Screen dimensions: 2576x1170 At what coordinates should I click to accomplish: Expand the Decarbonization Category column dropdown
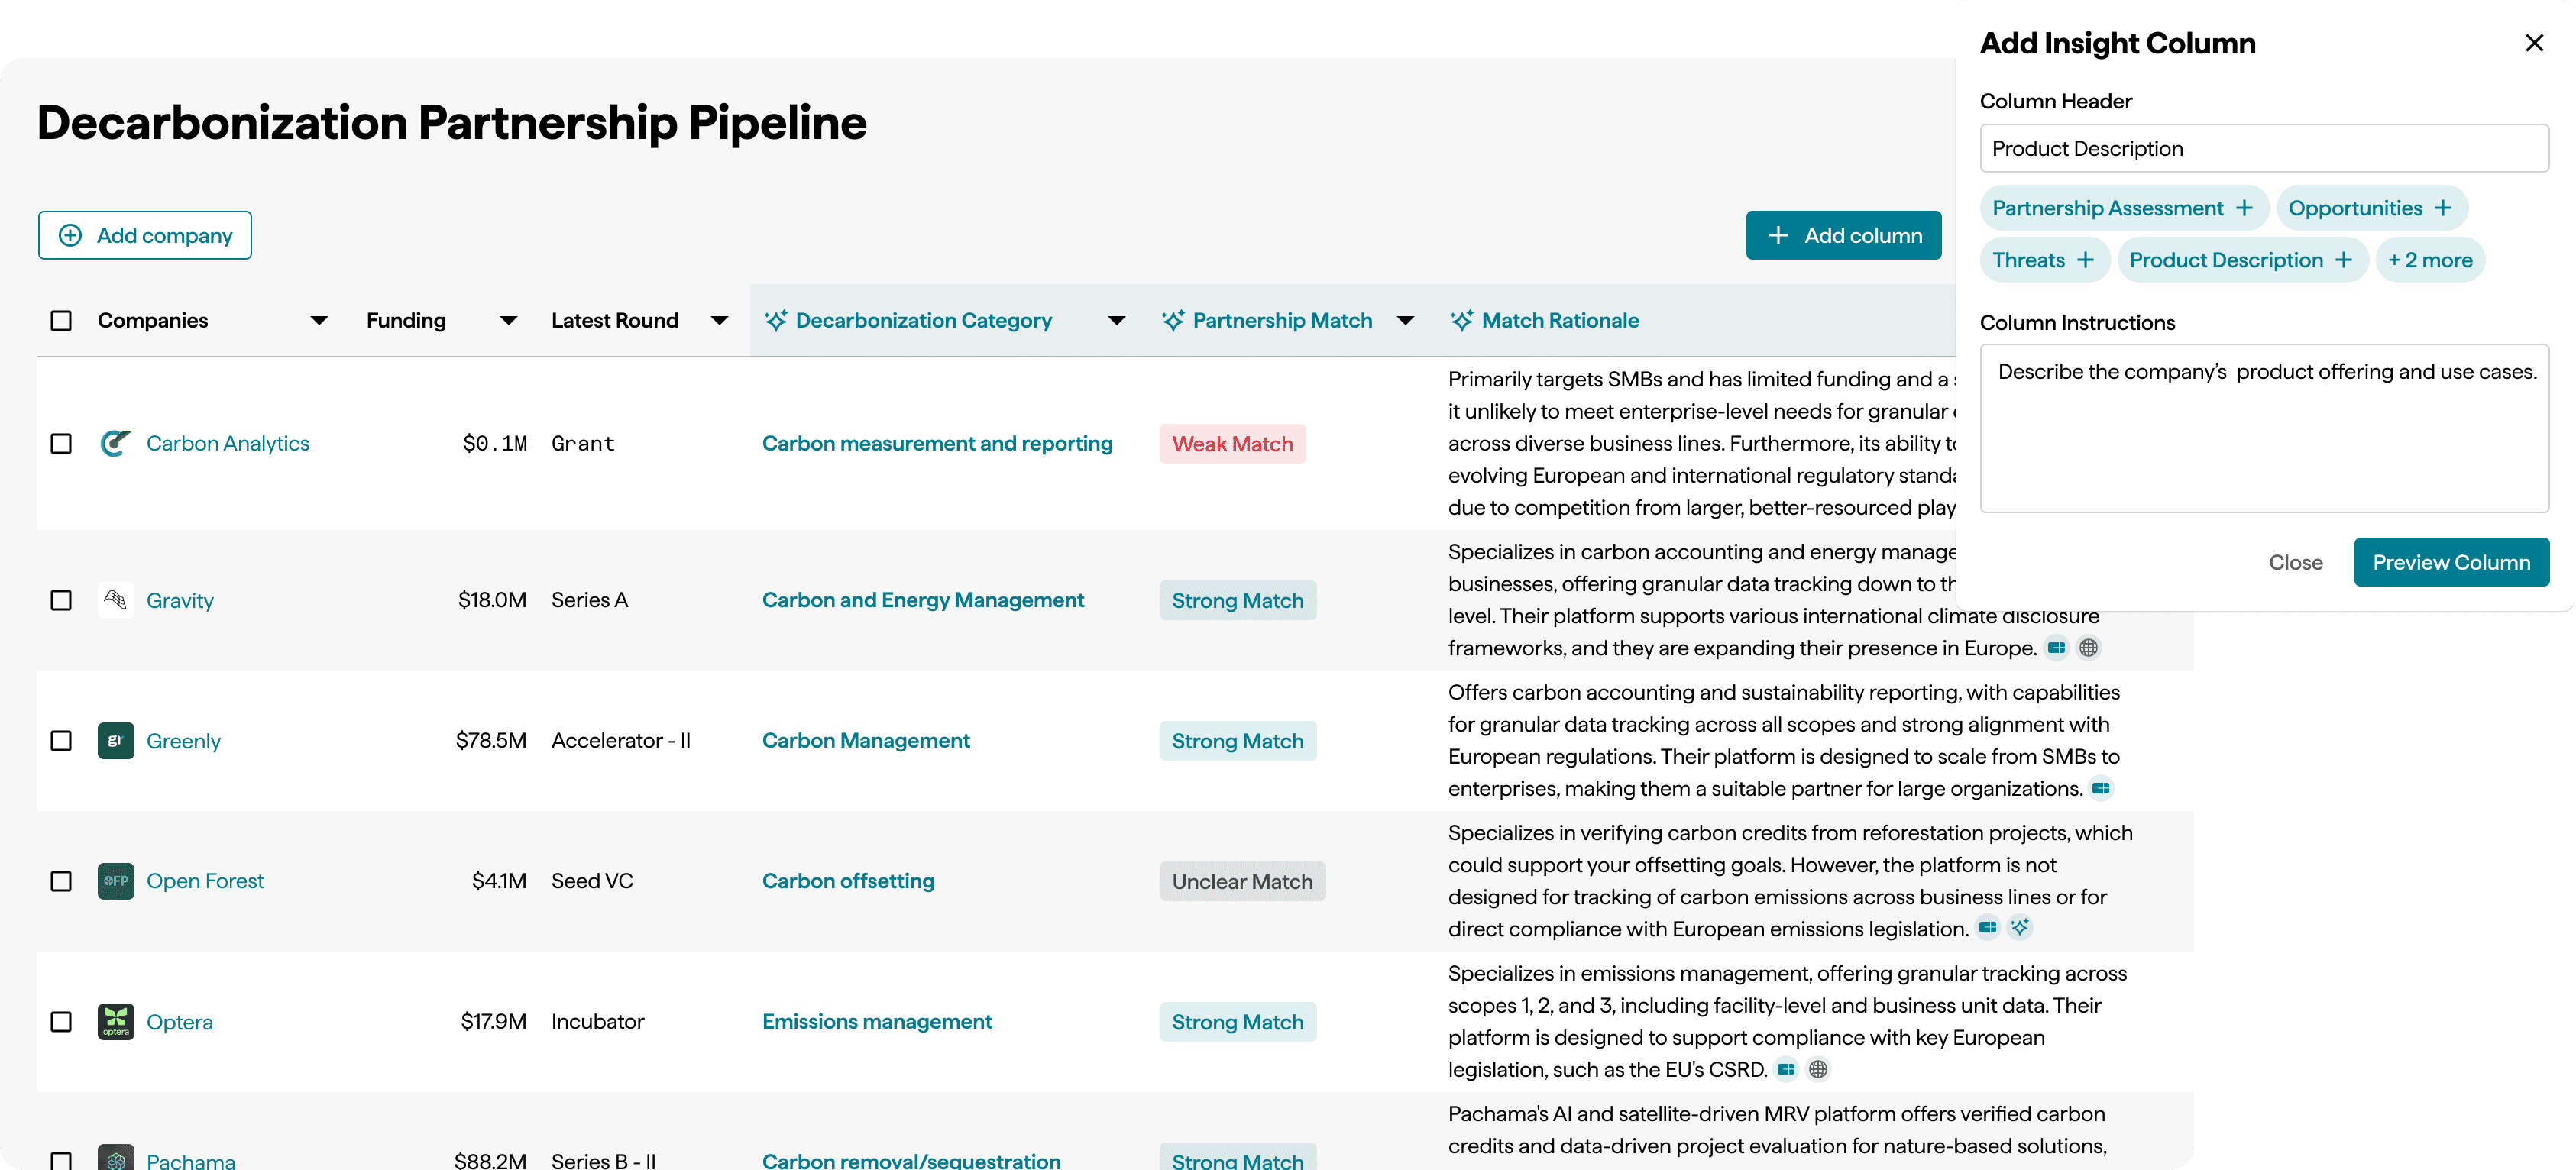[x=1116, y=321]
